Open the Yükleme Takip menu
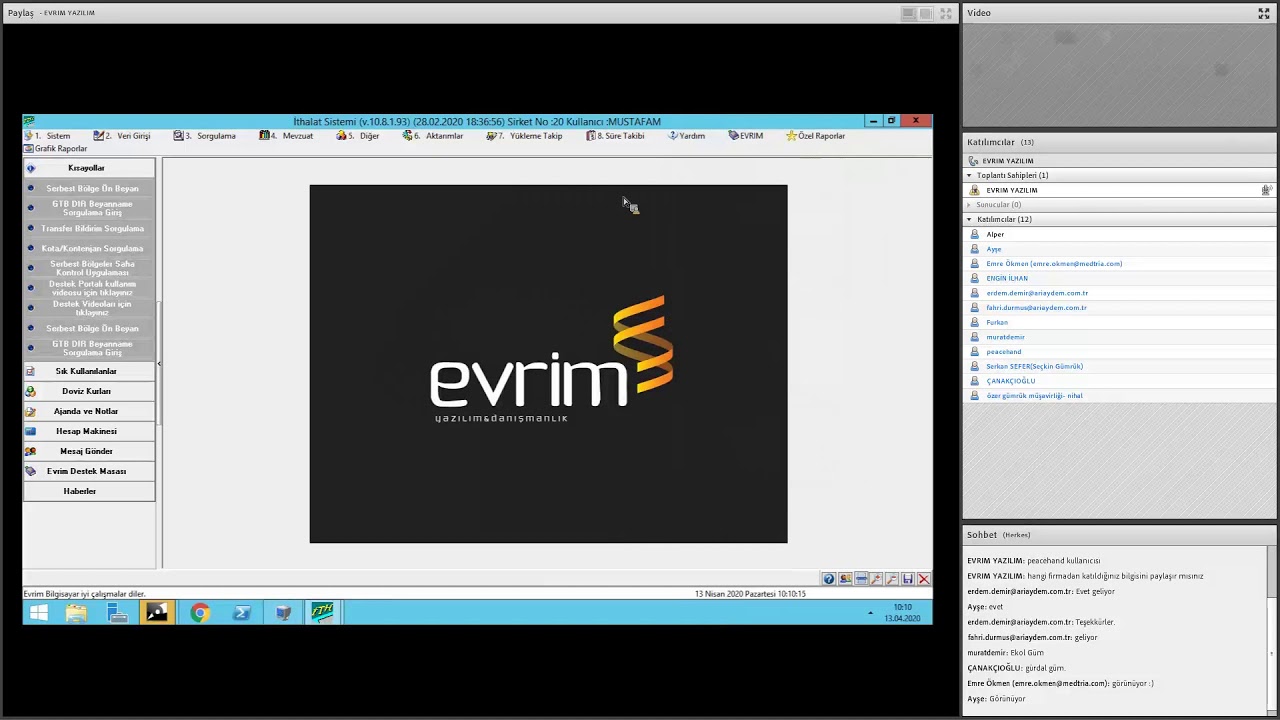1280x720 pixels. (525, 136)
